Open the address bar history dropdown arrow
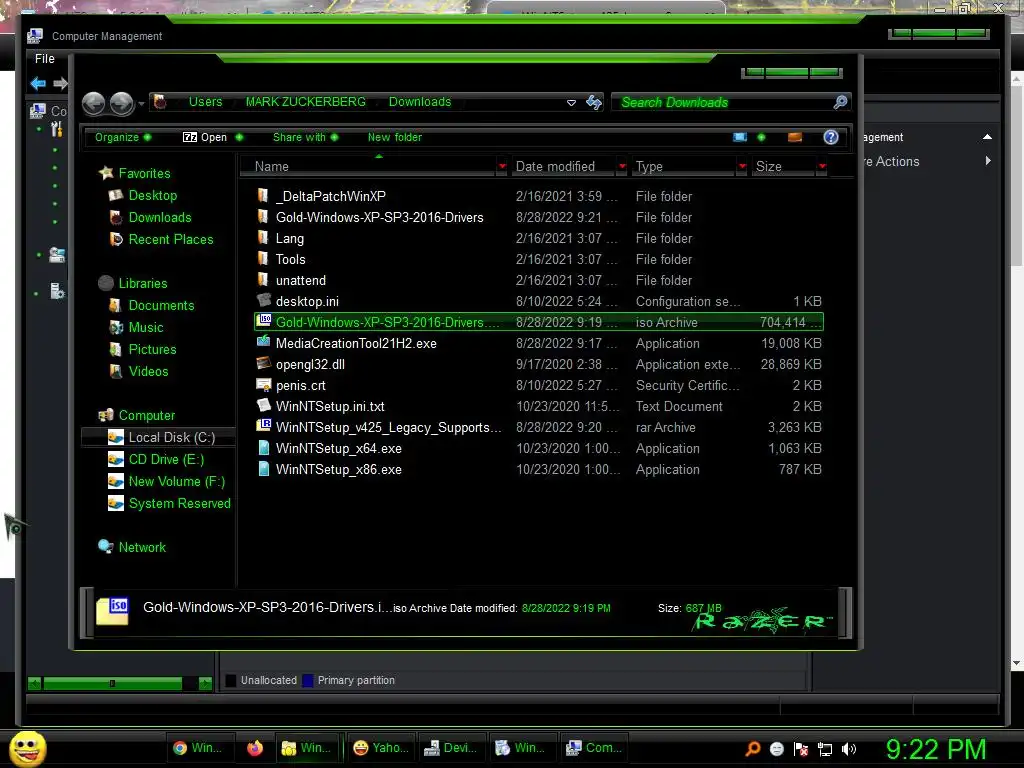The image size is (1024, 768). 571,103
